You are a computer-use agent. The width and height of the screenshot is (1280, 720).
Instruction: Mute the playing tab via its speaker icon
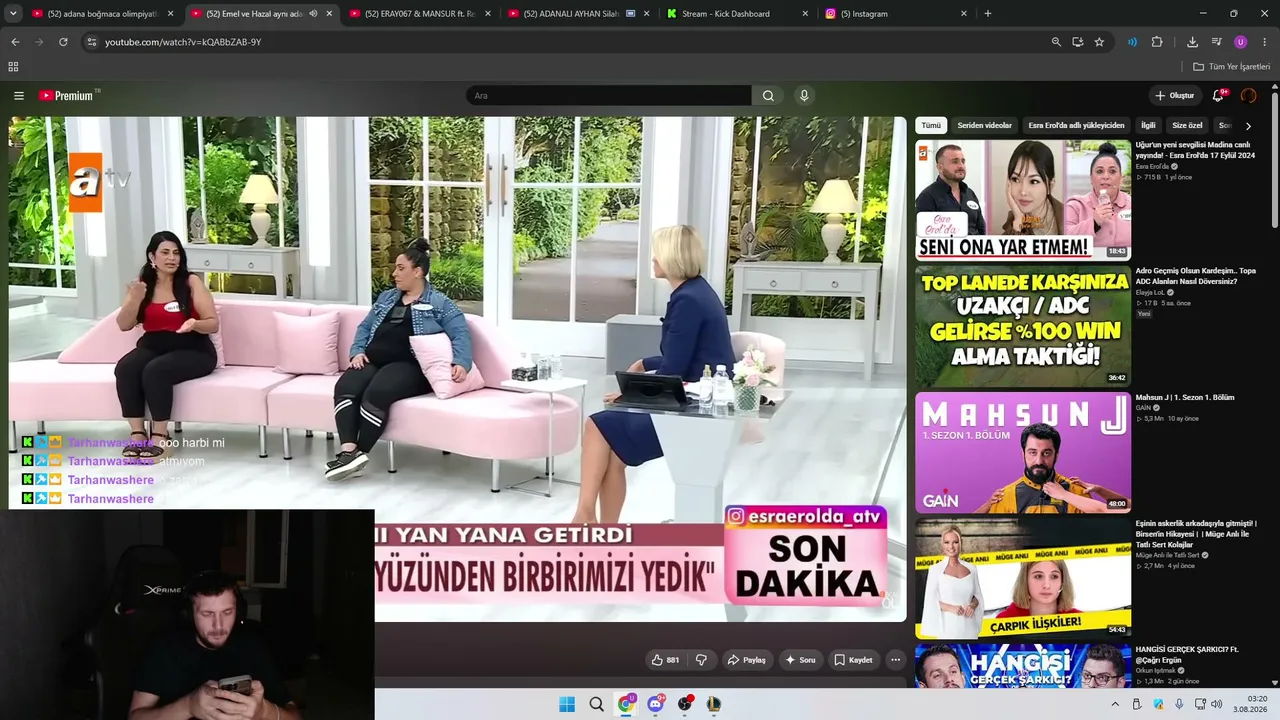click(313, 14)
